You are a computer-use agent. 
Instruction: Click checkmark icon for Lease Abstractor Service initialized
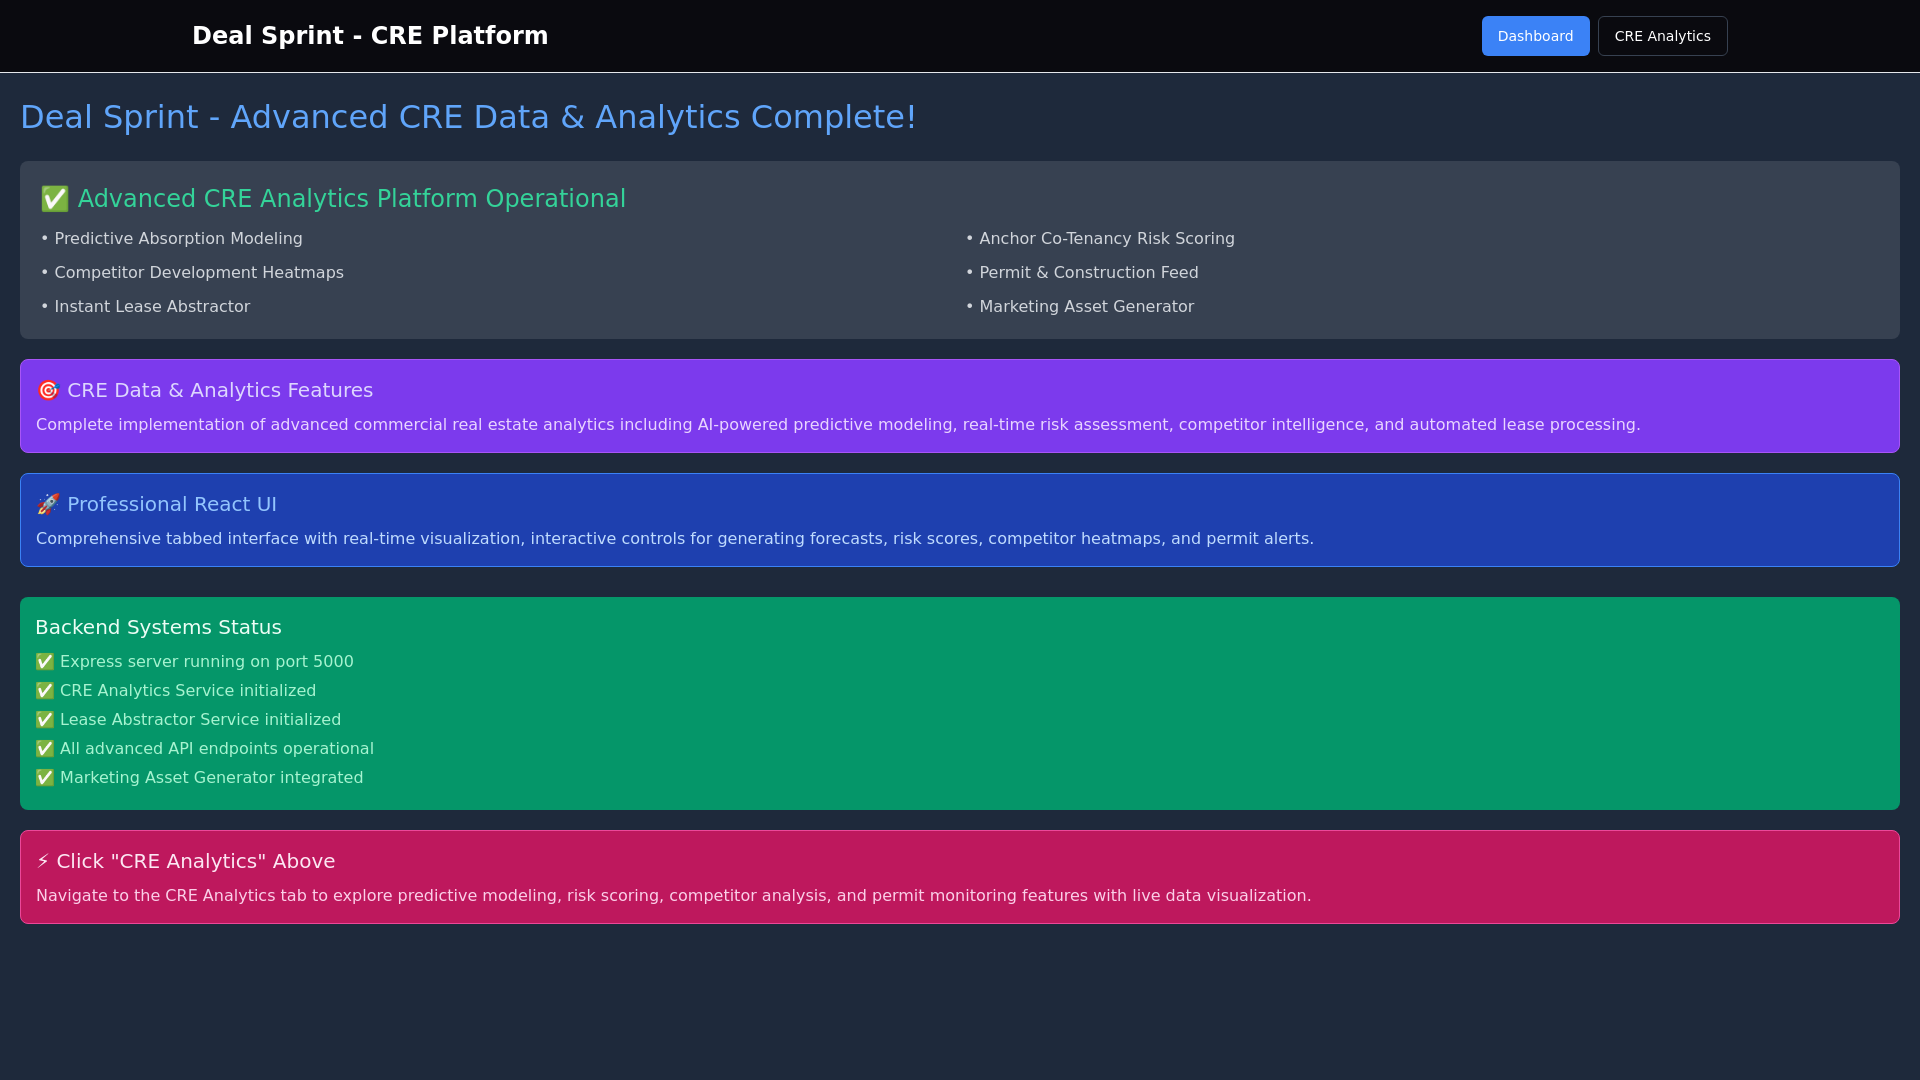(45, 720)
